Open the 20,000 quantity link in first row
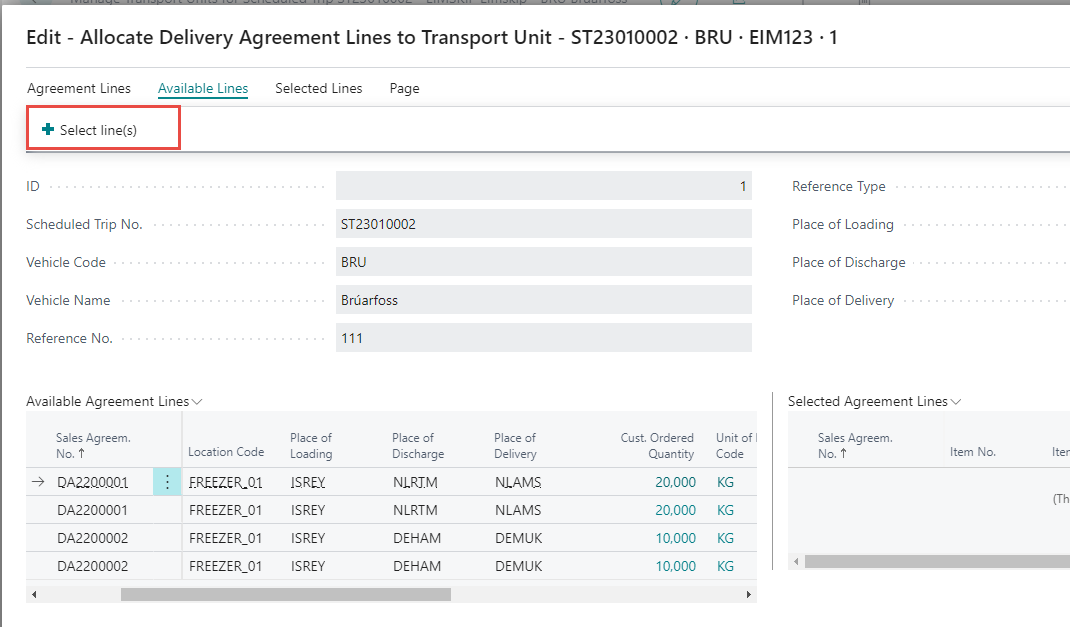 pyautogui.click(x=675, y=482)
